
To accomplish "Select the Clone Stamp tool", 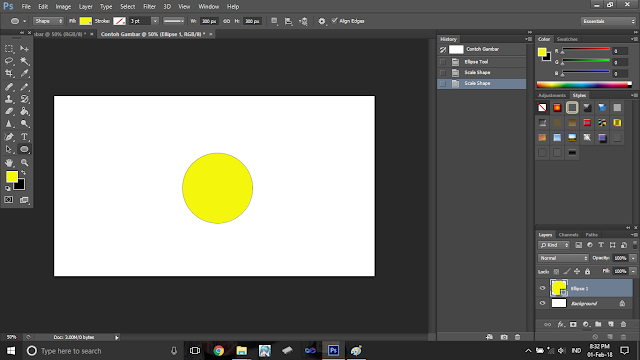I will point(9,99).
